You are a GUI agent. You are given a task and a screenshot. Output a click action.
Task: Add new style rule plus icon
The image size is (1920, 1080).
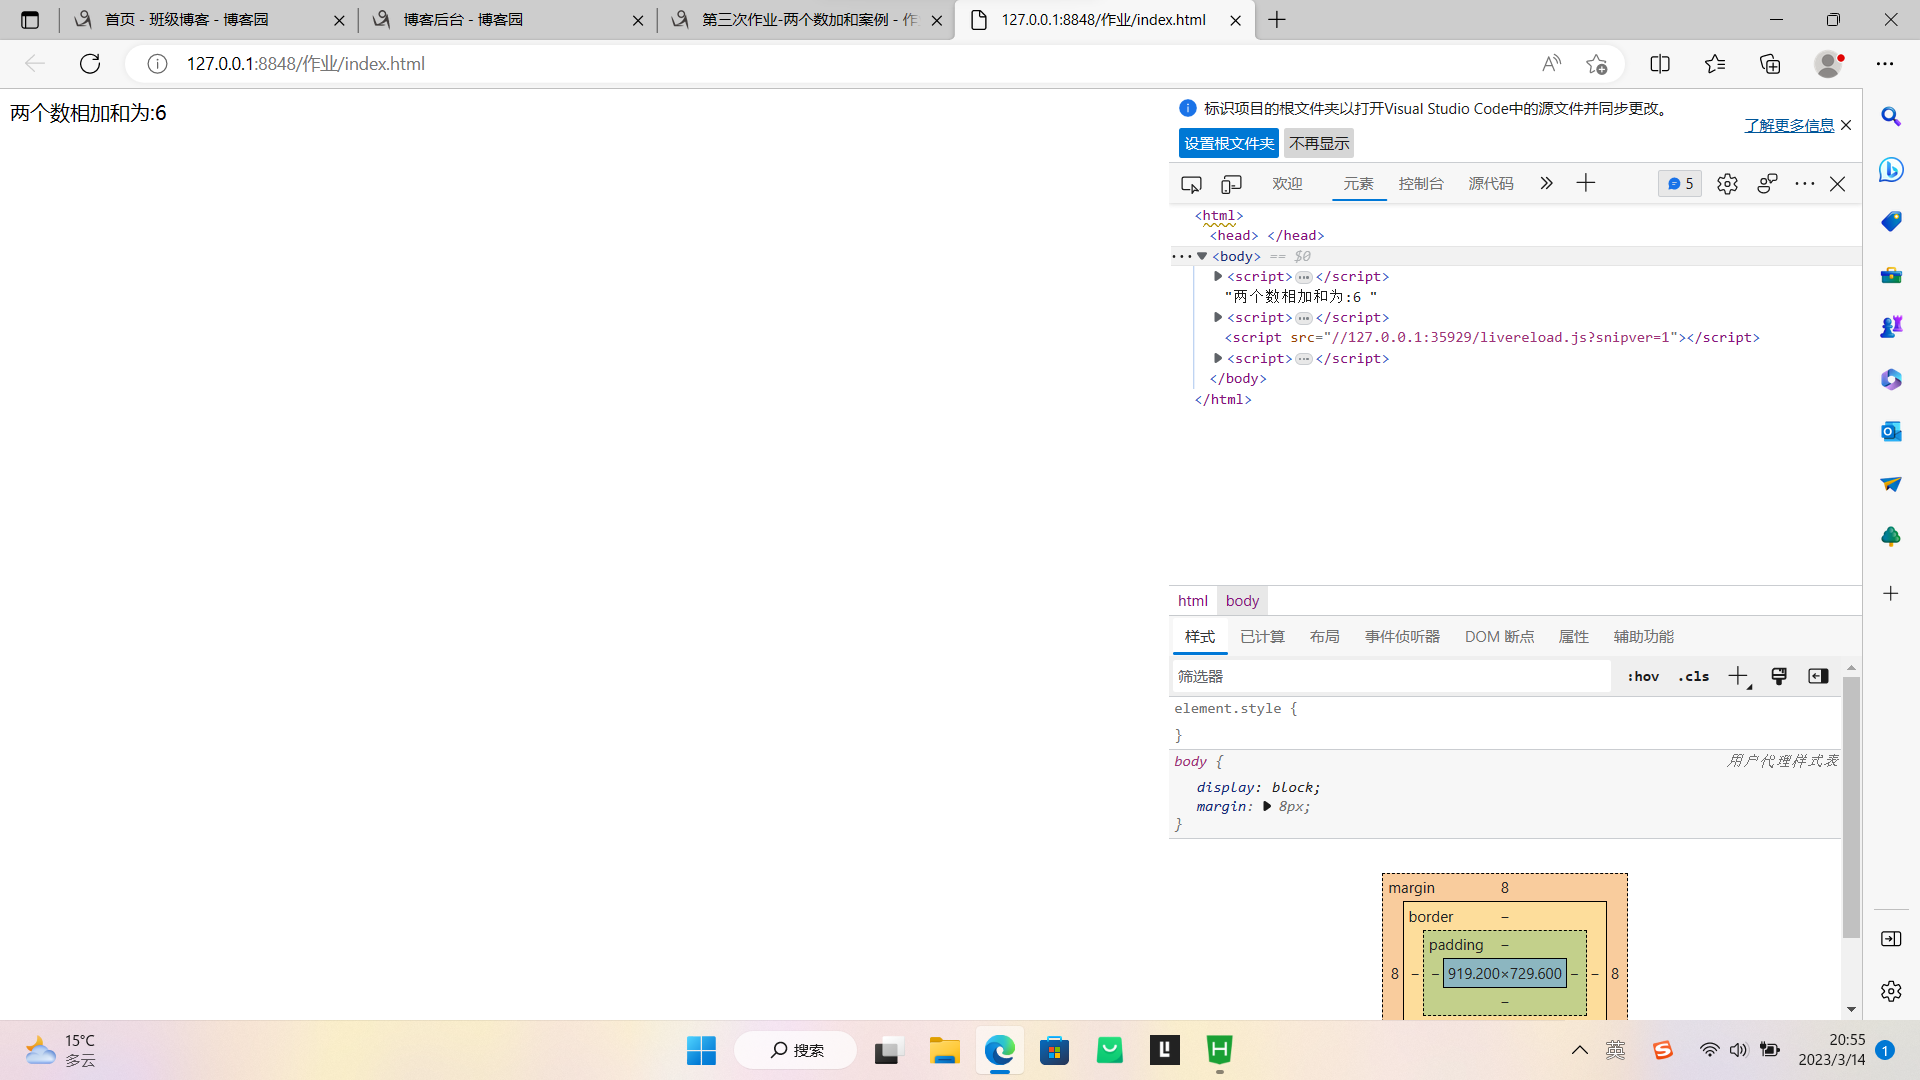(x=1738, y=676)
